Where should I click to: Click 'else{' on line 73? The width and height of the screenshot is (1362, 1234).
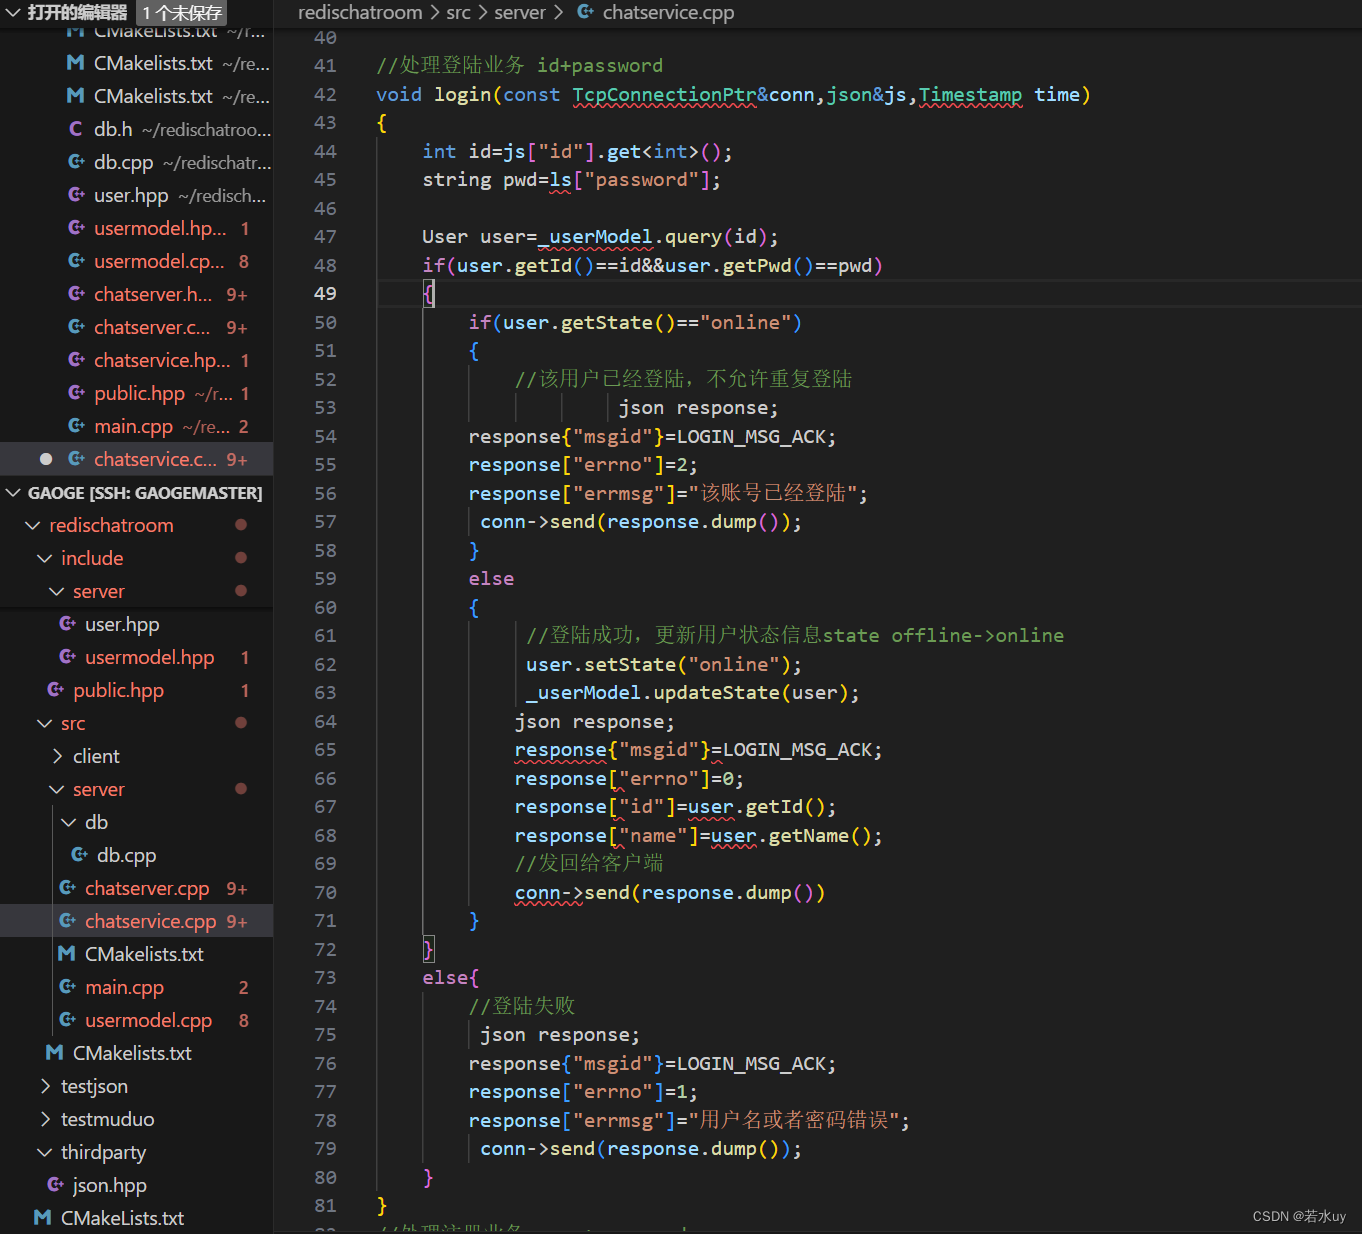(x=450, y=978)
